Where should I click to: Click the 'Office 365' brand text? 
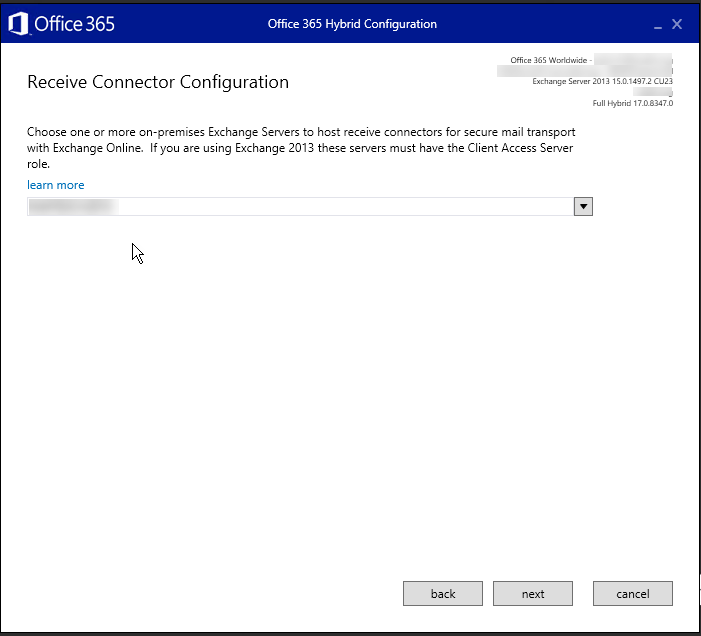pos(74,24)
